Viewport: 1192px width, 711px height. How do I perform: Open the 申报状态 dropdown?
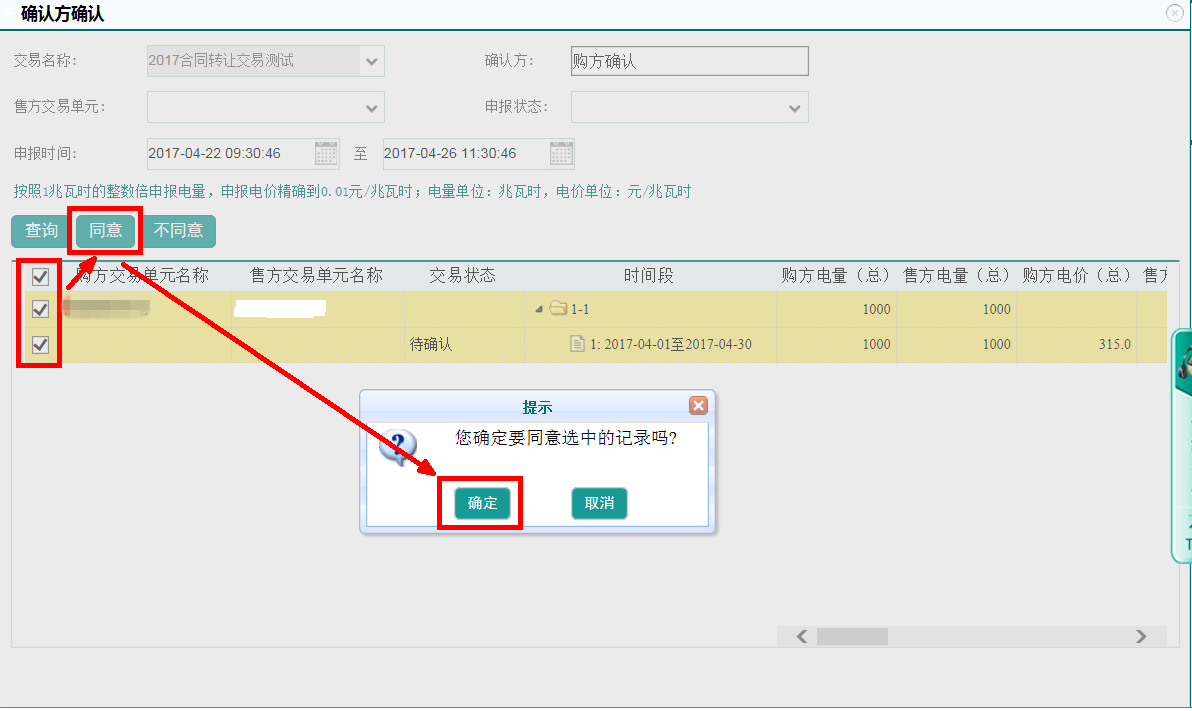click(x=795, y=108)
